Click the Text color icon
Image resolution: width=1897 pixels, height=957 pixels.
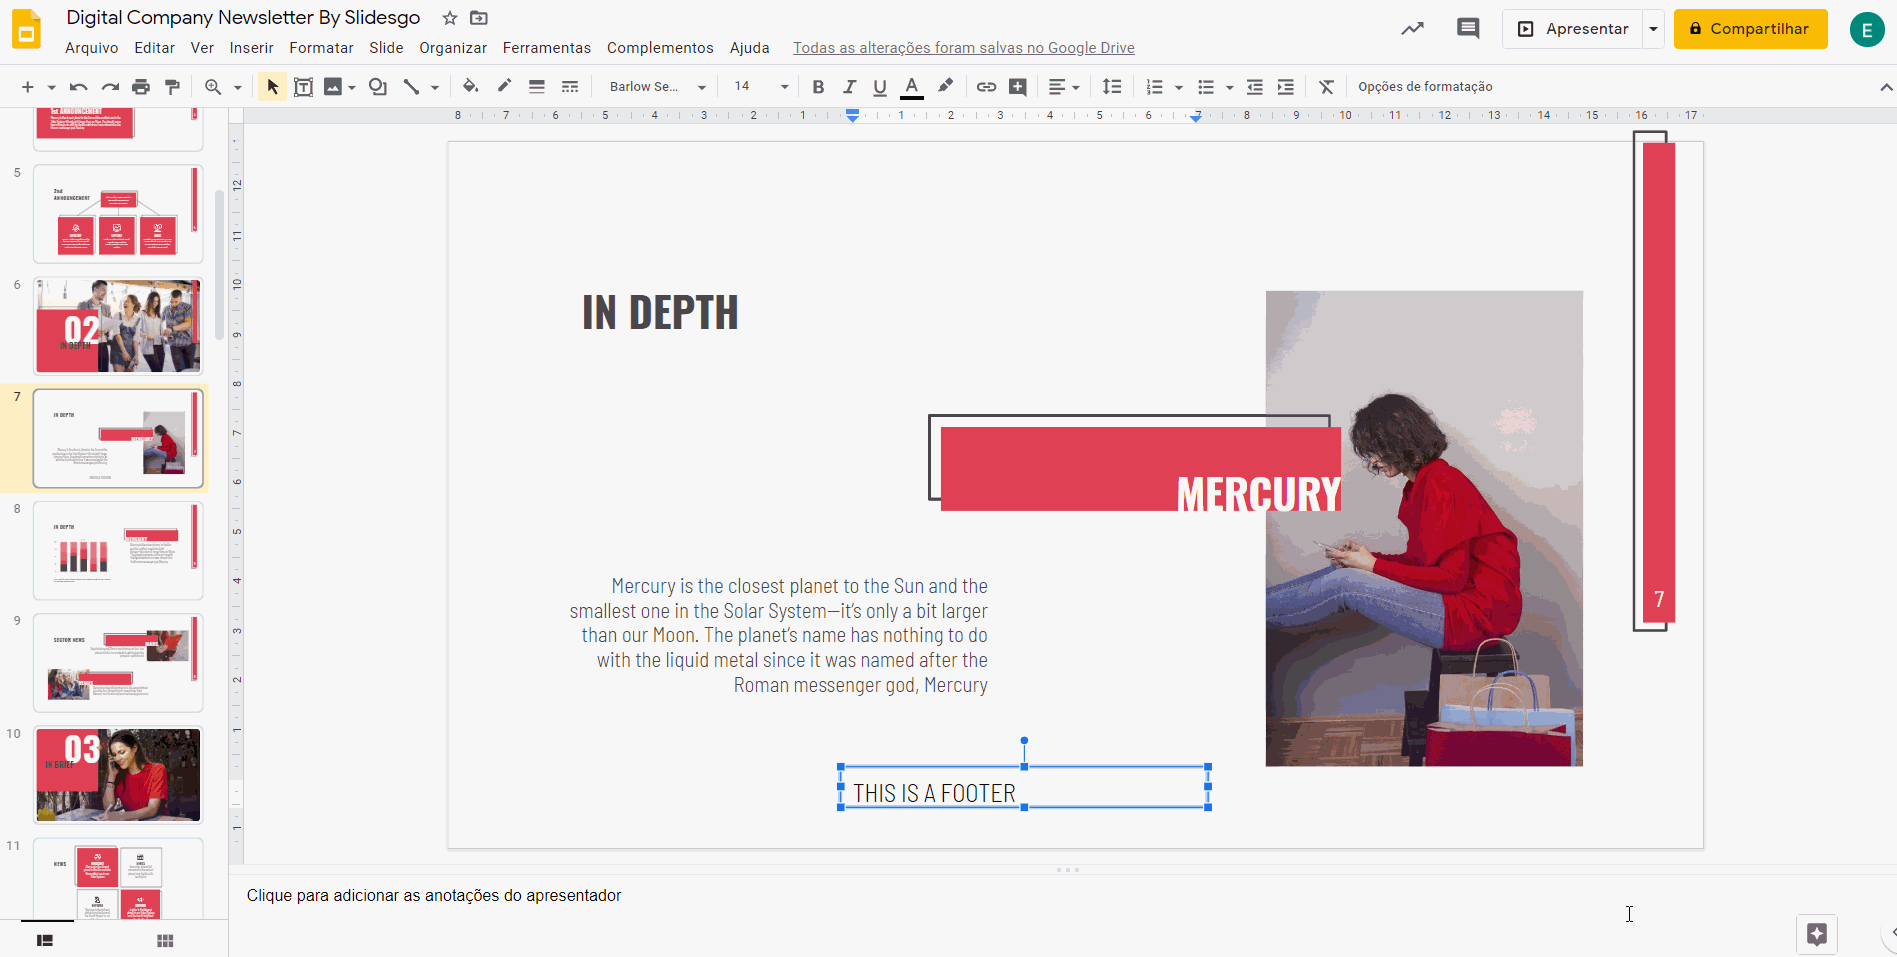pyautogui.click(x=912, y=87)
